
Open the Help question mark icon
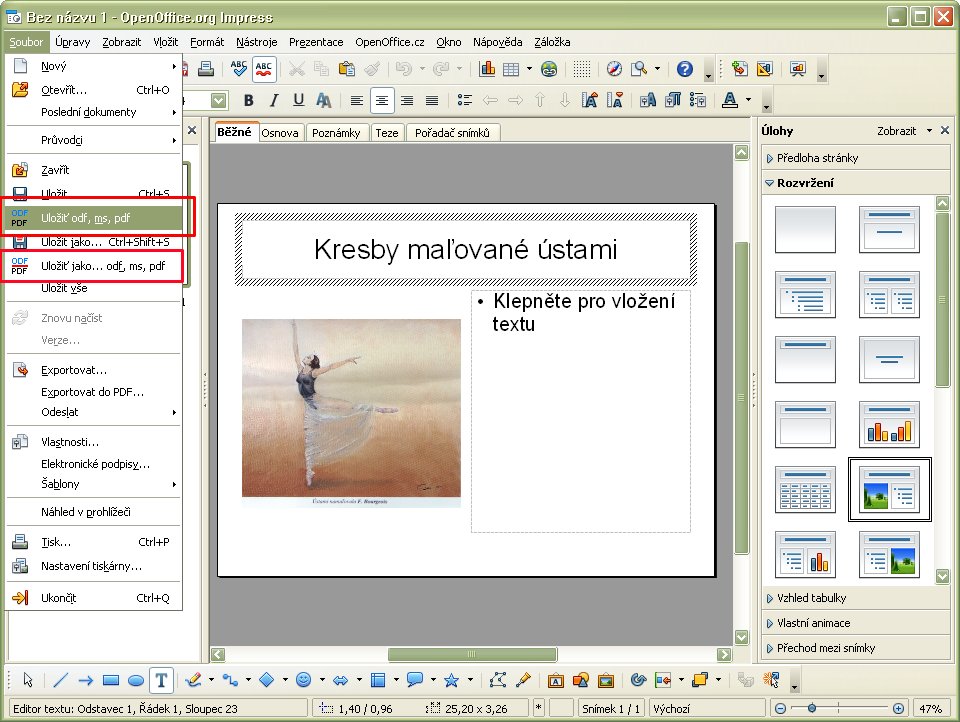tap(684, 69)
